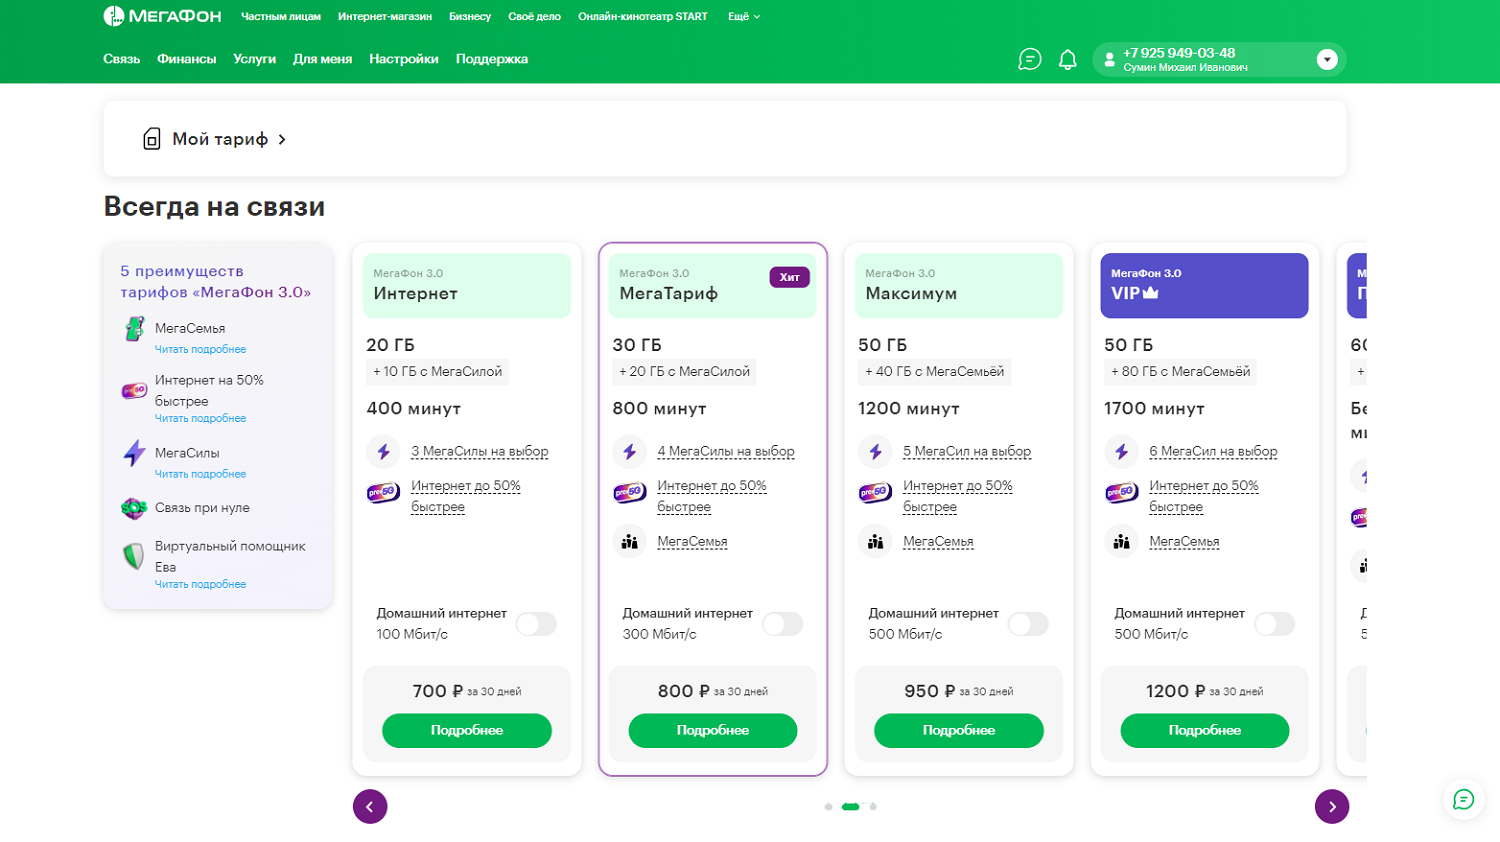Viewport: 1500px width, 842px height.
Task: Click pre5G icon in Максимум card
Action: [875, 493]
